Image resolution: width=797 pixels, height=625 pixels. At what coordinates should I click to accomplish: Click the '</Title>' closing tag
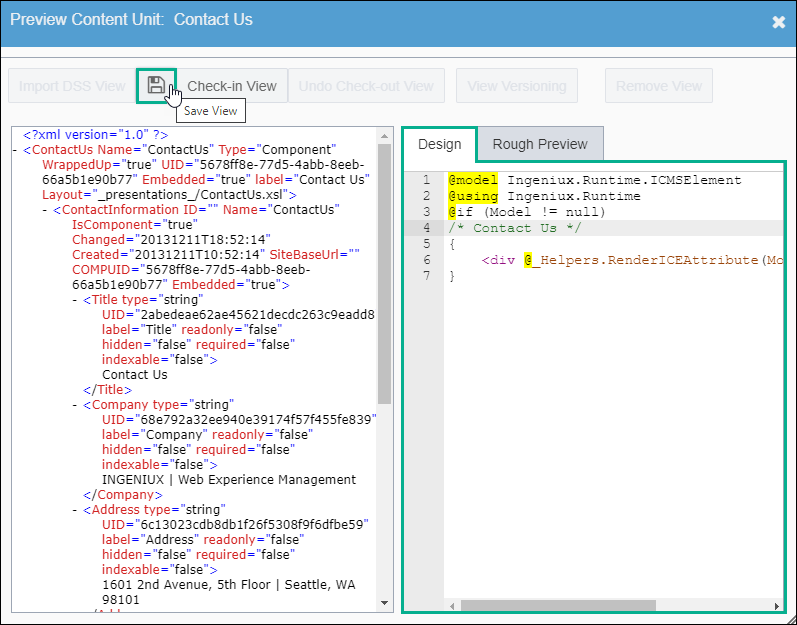(x=107, y=390)
